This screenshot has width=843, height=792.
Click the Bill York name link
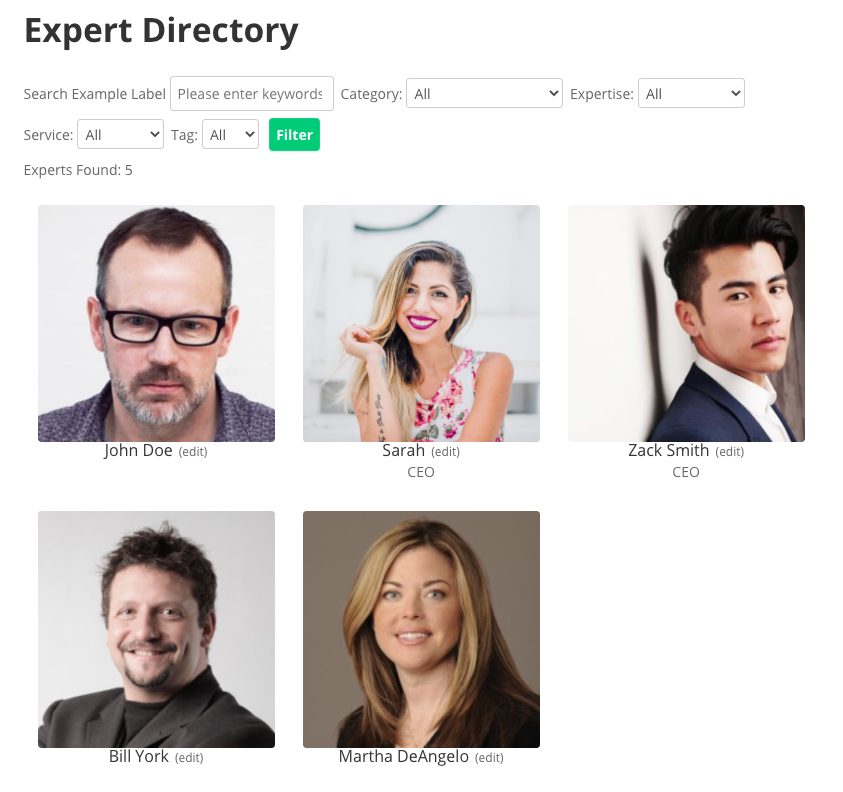[139, 757]
